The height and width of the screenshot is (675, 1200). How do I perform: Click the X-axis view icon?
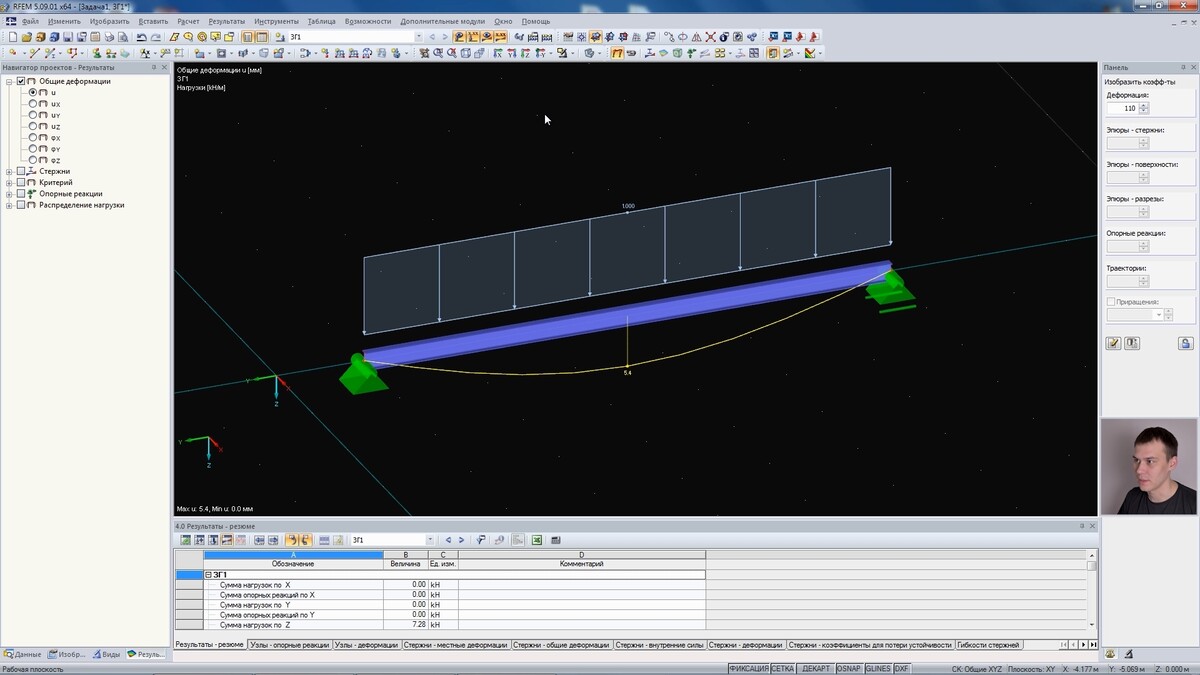click(497, 52)
